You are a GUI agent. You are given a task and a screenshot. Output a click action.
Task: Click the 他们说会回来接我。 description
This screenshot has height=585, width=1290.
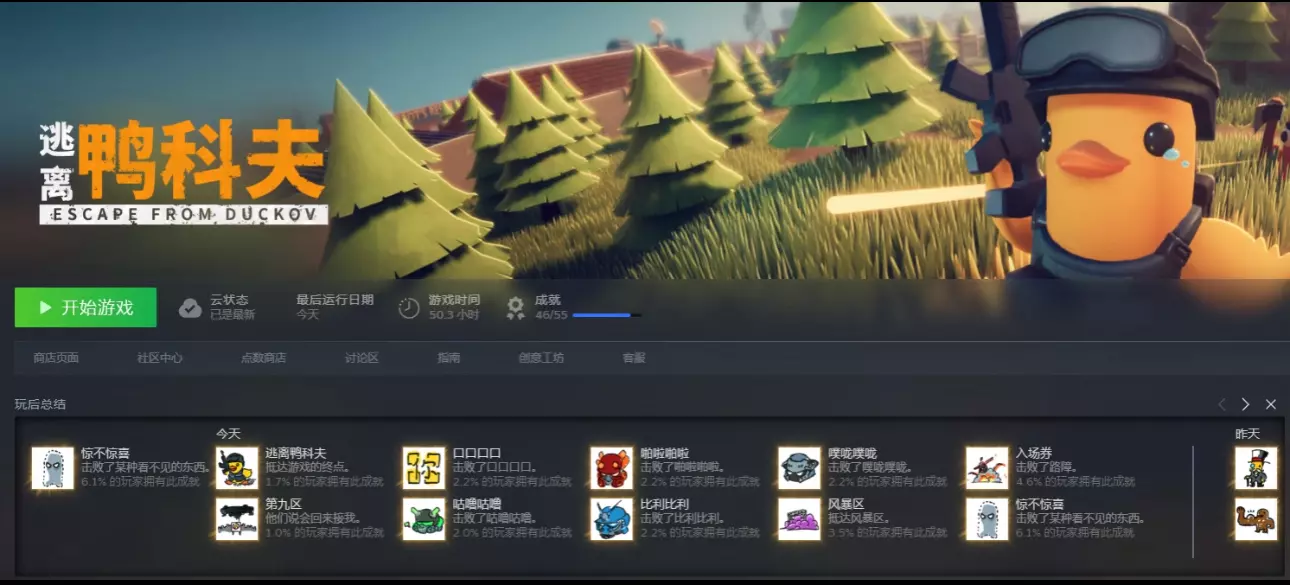(x=312, y=518)
